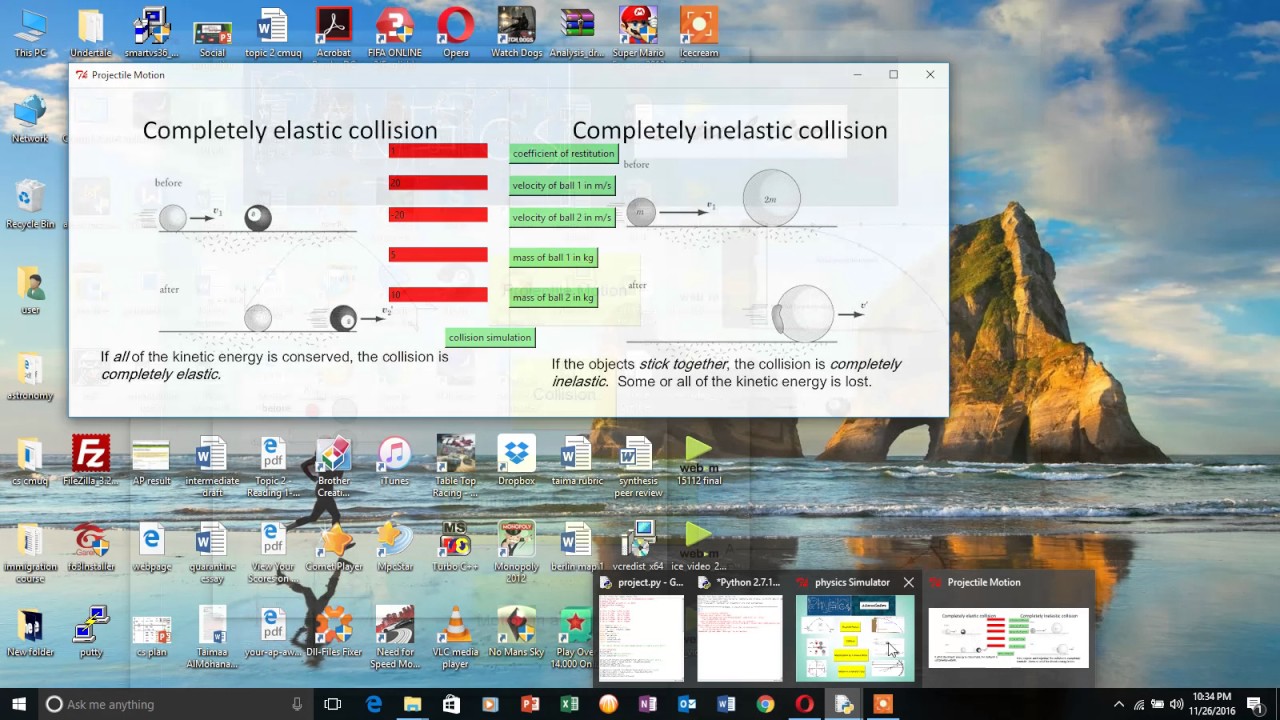Click the velocity of ball 1 in m/s button
Screen dimensions: 1280x720
click(562, 185)
